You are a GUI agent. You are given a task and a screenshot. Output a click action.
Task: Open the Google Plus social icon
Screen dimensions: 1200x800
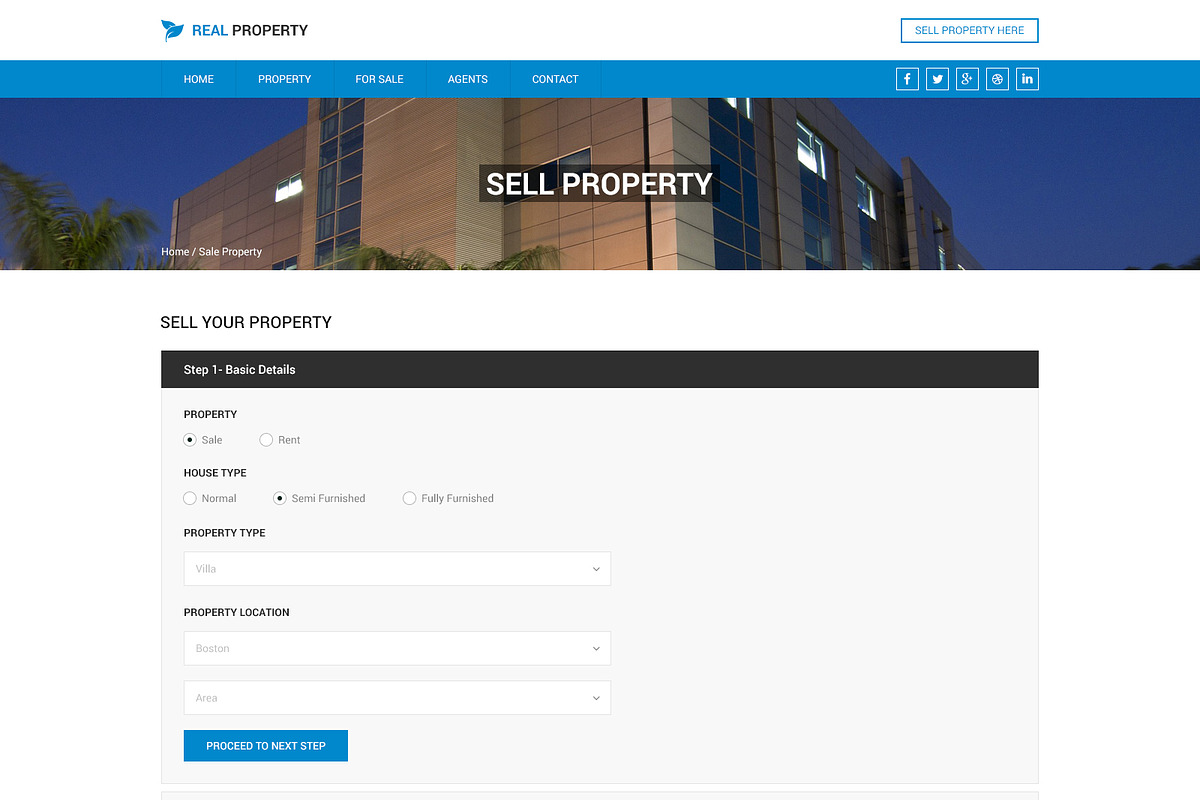click(x=967, y=79)
